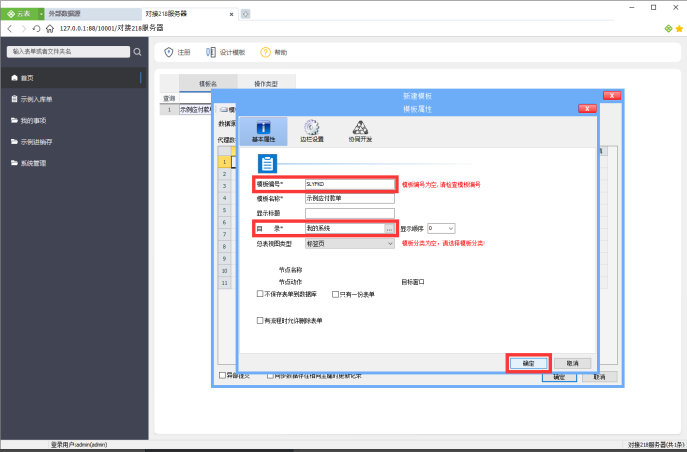This screenshot has height=452, width=687.
Task: Close the 对接218服务器 tab
Action: tap(231, 14)
